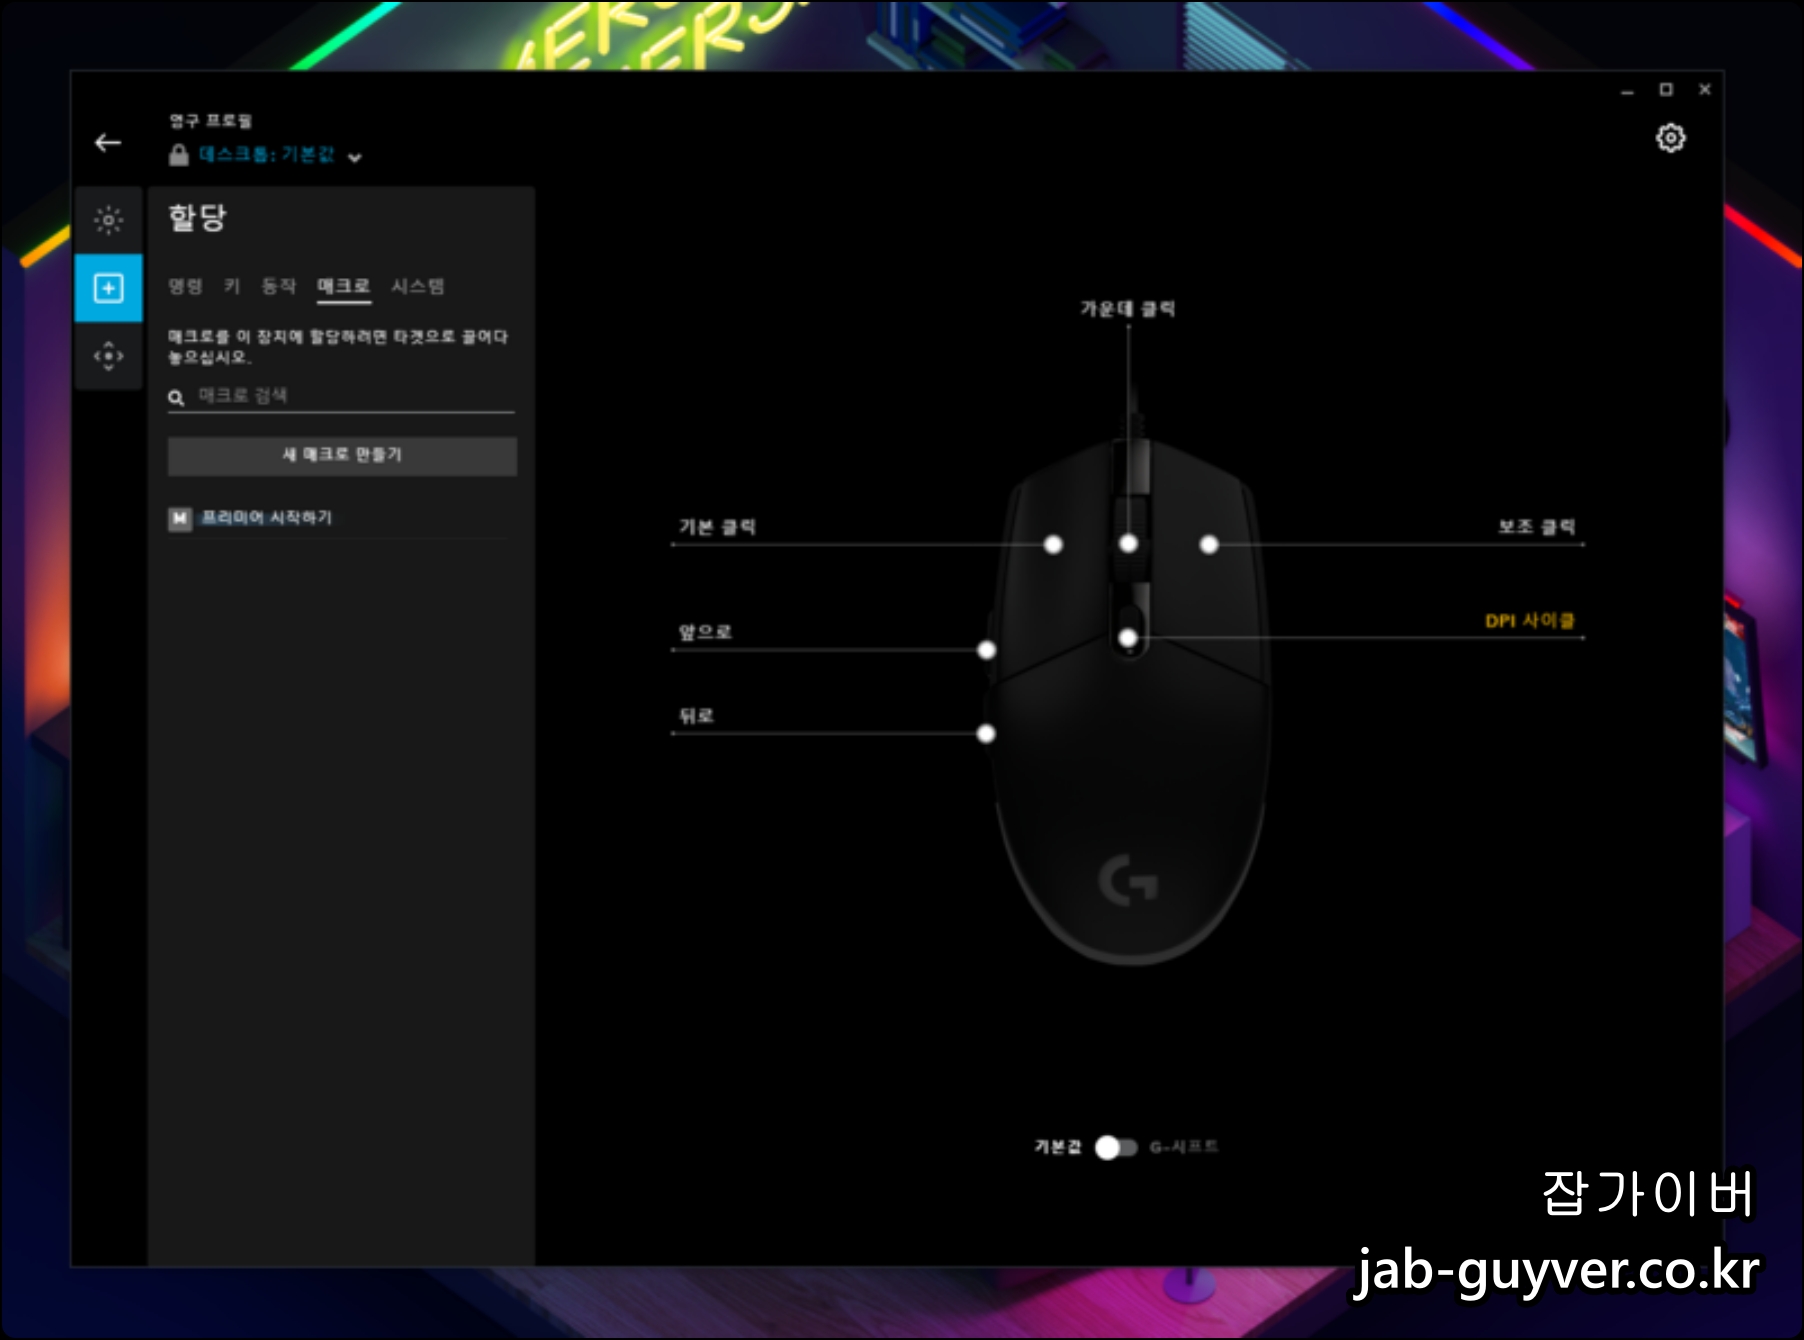The image size is (1804, 1340).
Task: Close the G HUB window
Action: click(x=1705, y=90)
